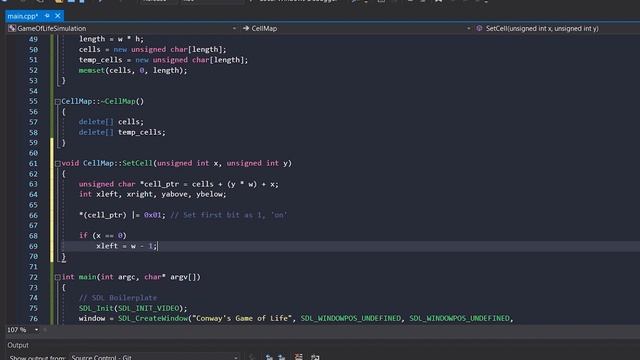This screenshot has height=360, width=640.
Task: Collapse the int main function block
Action: (x=58, y=278)
